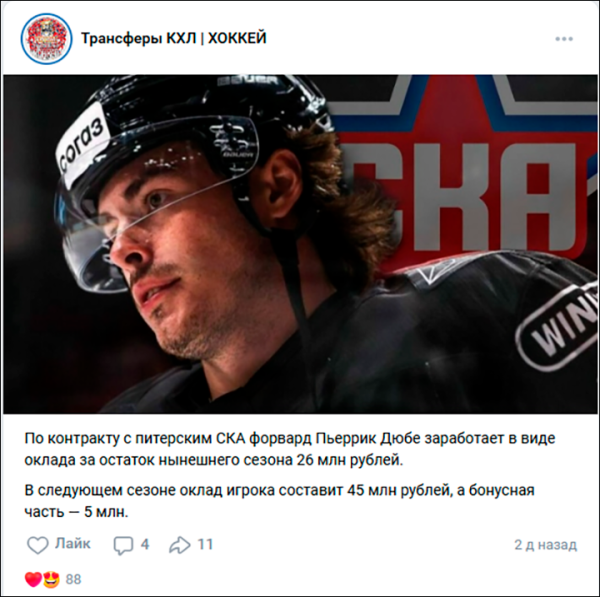Select the red heart reaction emoji
600x597 pixels.
click(33, 579)
